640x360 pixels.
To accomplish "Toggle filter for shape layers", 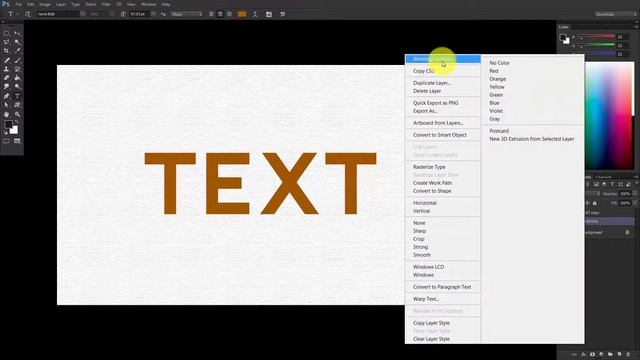I will [620, 184].
